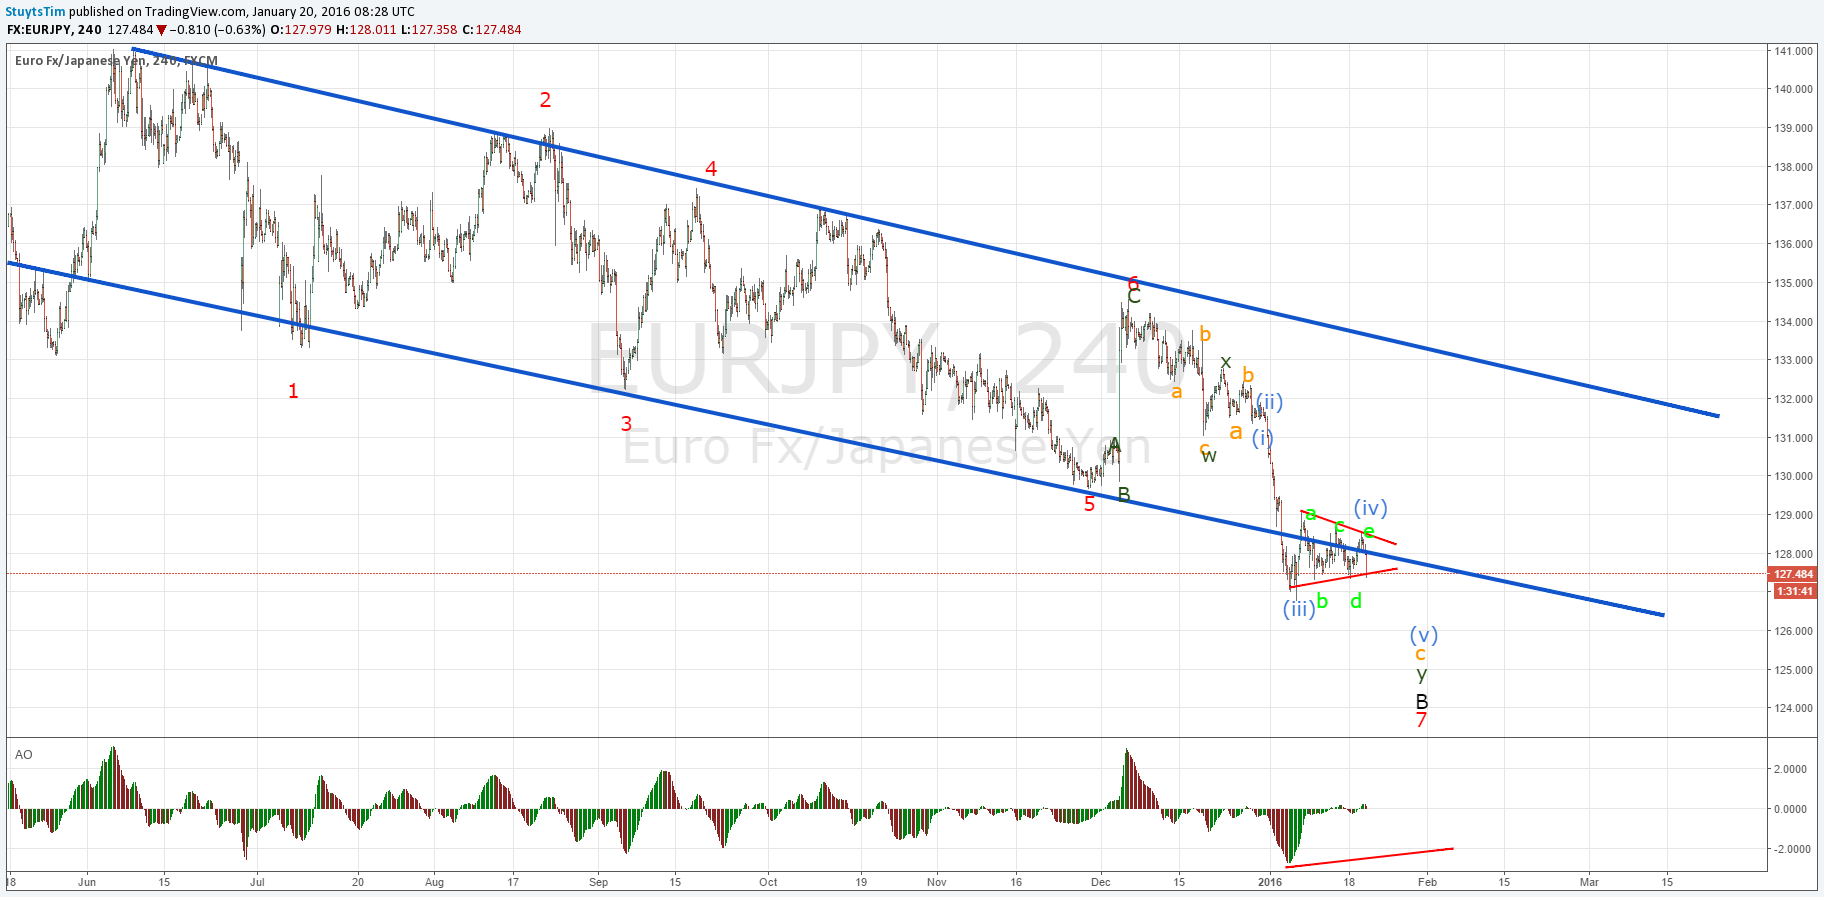
Task: Click the Dec label on time axis
Action: pos(1101,882)
